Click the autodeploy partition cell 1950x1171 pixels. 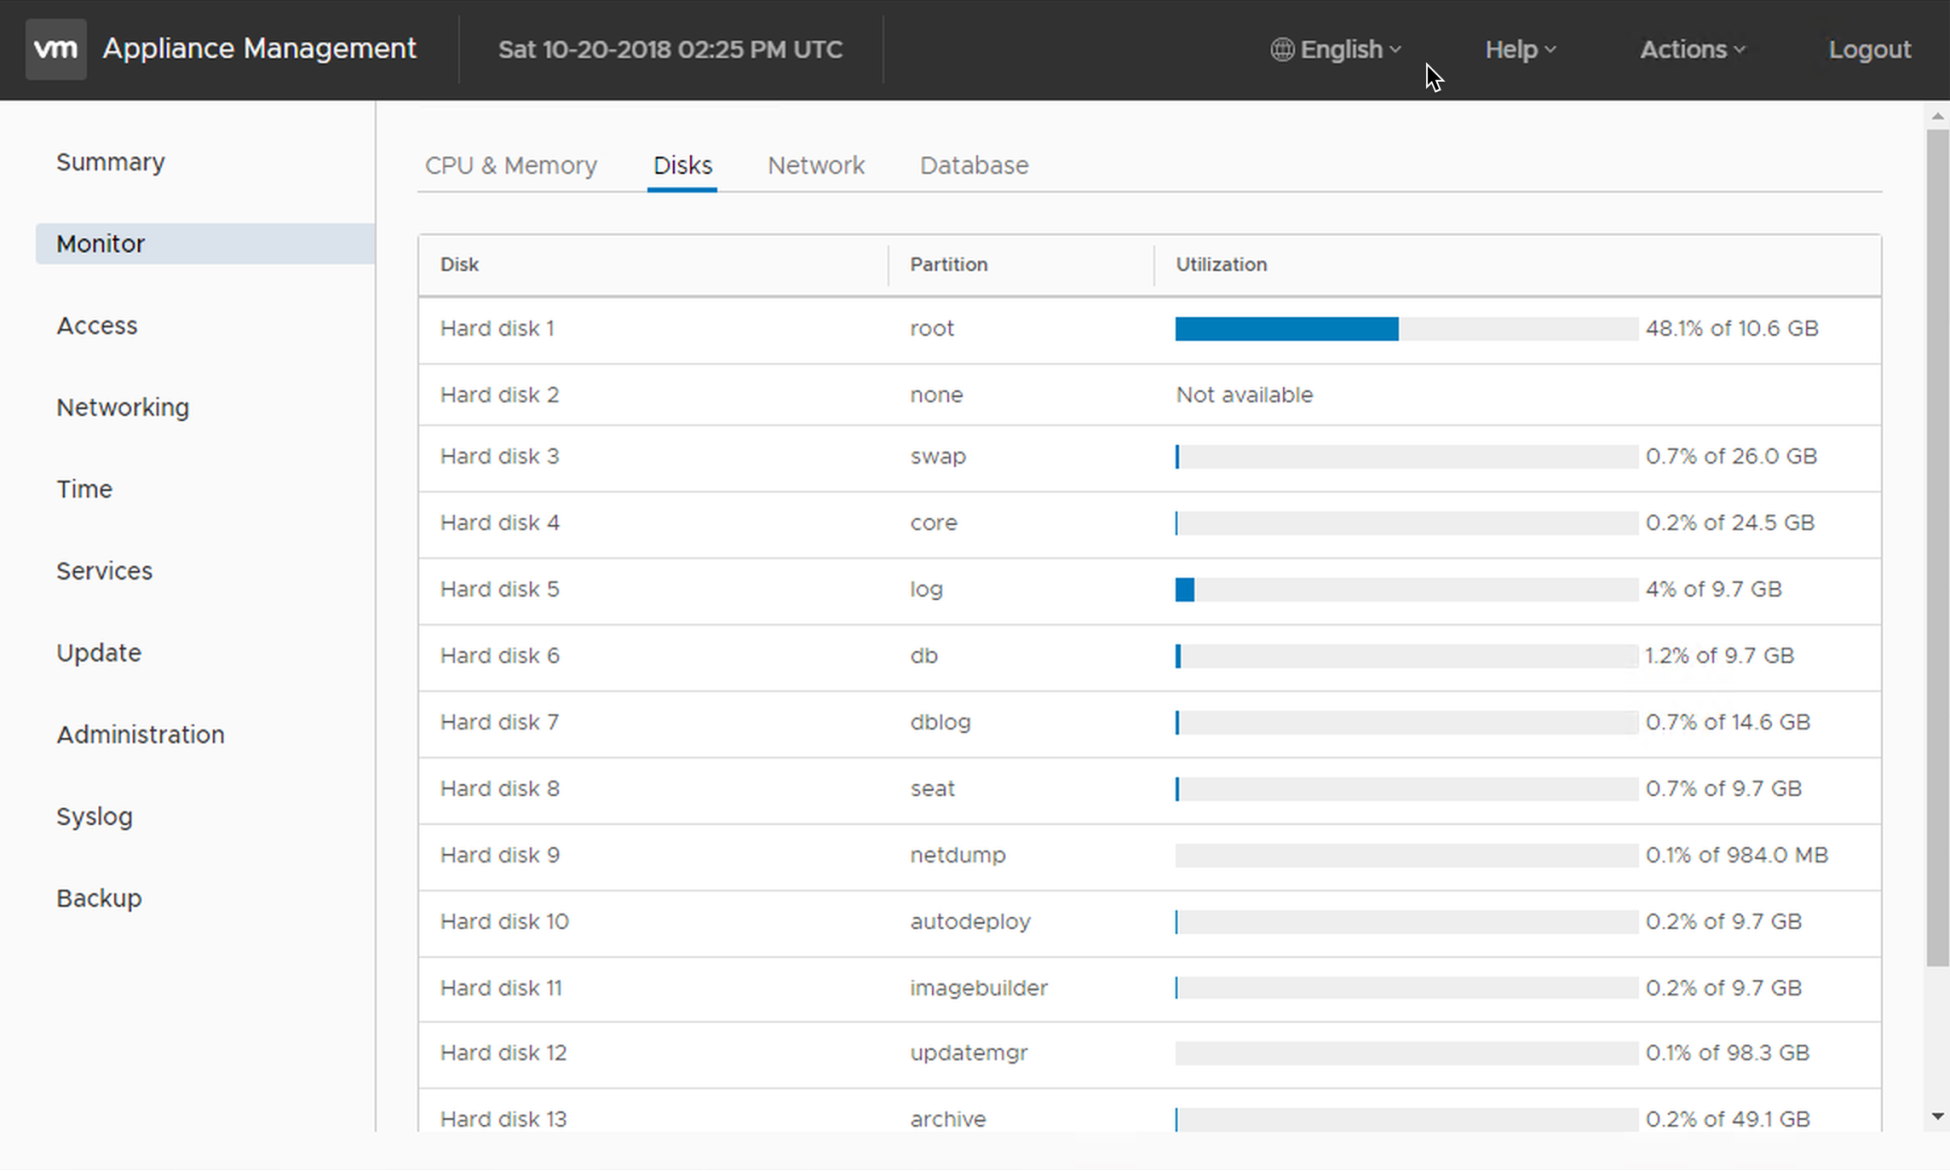pos(970,922)
